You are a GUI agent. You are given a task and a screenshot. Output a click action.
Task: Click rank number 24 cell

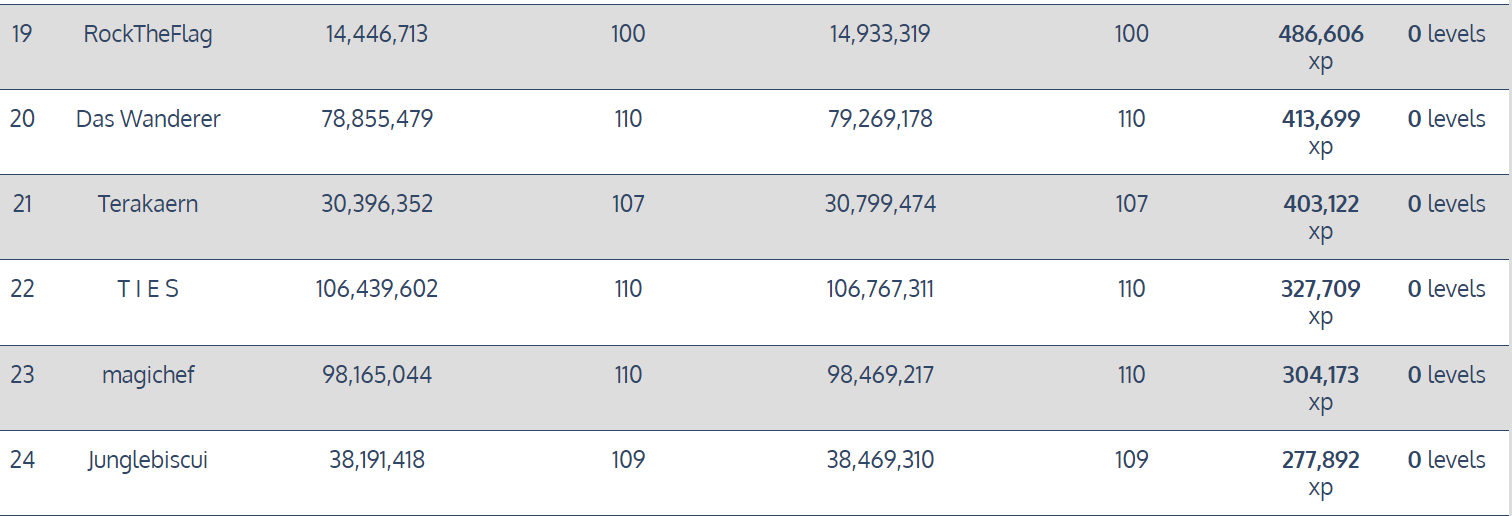22,460
